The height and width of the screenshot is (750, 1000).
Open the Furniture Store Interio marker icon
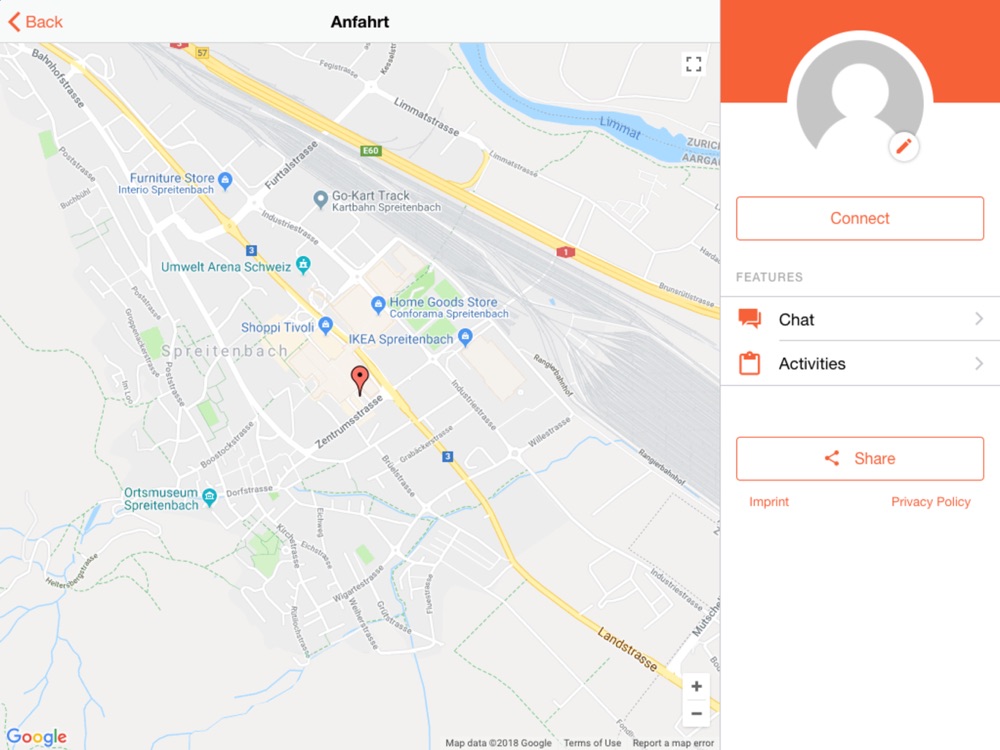tap(225, 181)
